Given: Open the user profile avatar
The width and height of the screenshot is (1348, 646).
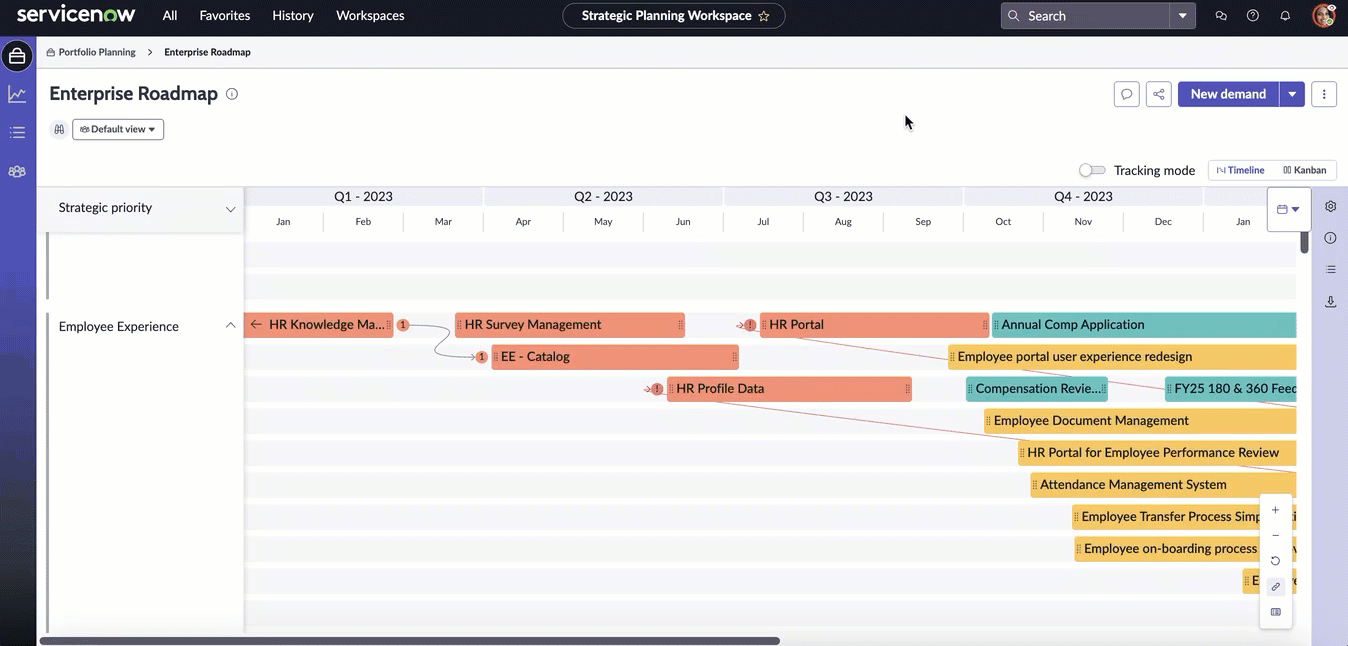Looking at the screenshot, I should coord(1324,15).
